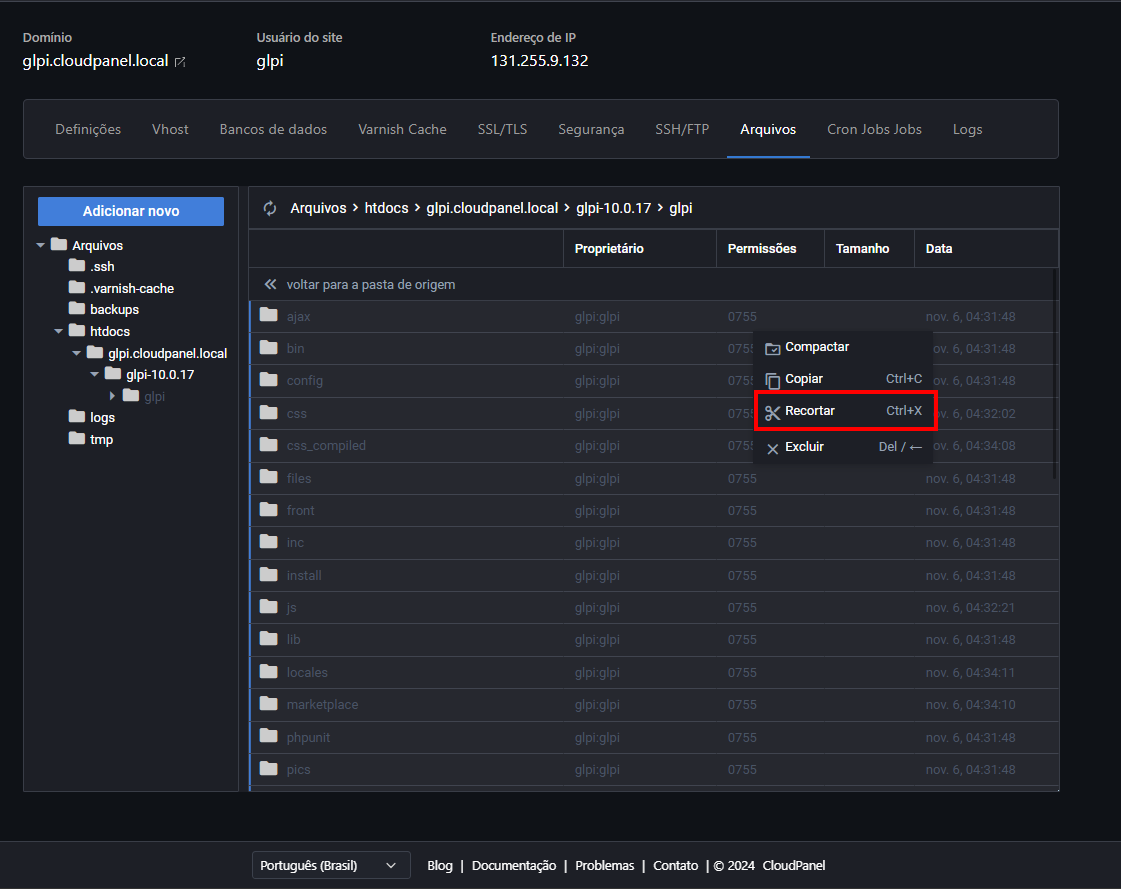This screenshot has height=889, width=1121.
Task: Expand the glpi subfolder tree node
Action: click(112, 396)
